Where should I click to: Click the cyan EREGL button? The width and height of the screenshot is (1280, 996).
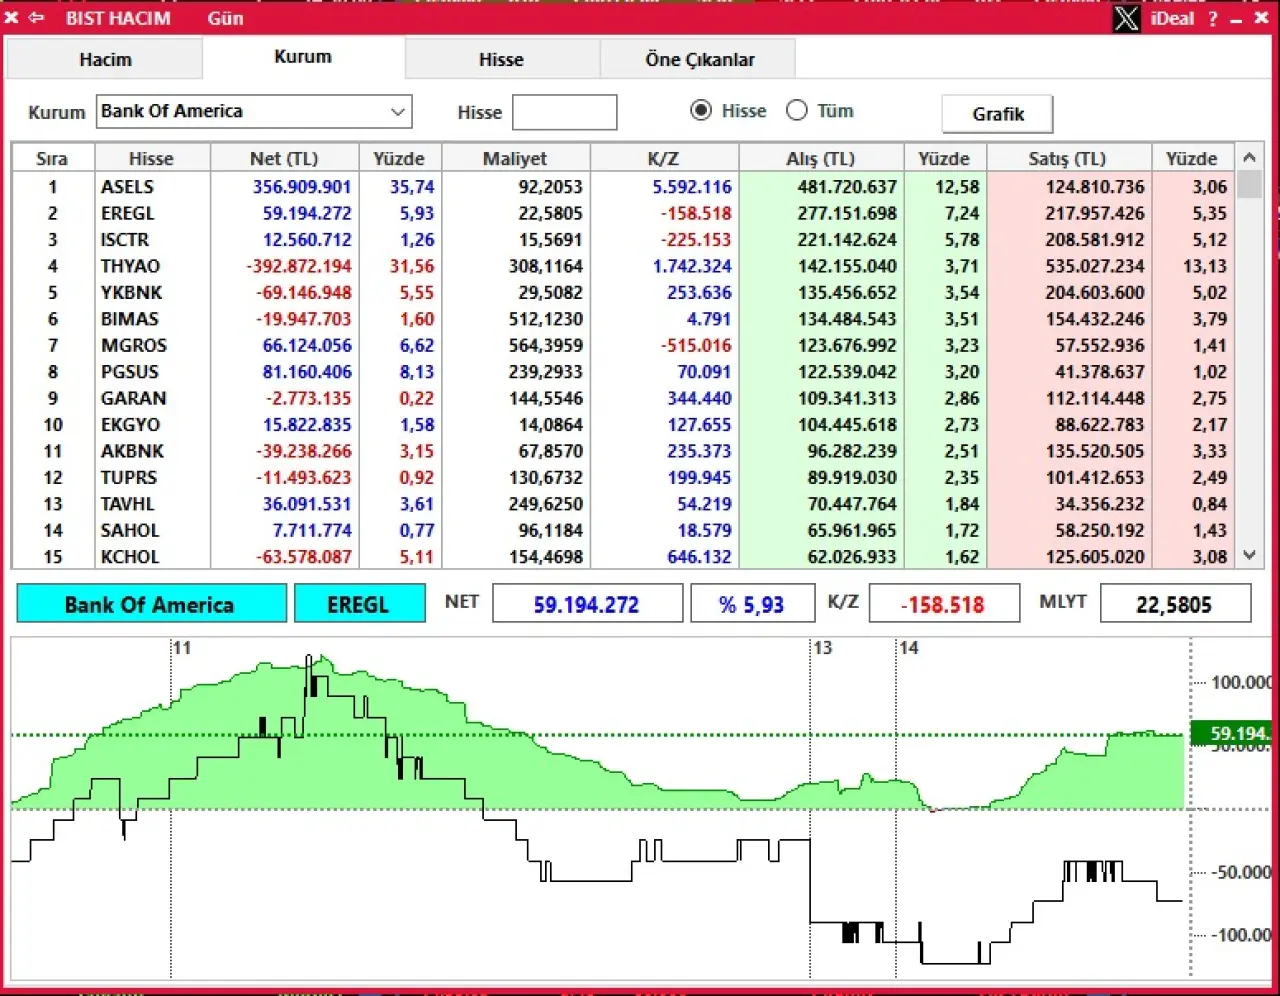coord(359,604)
